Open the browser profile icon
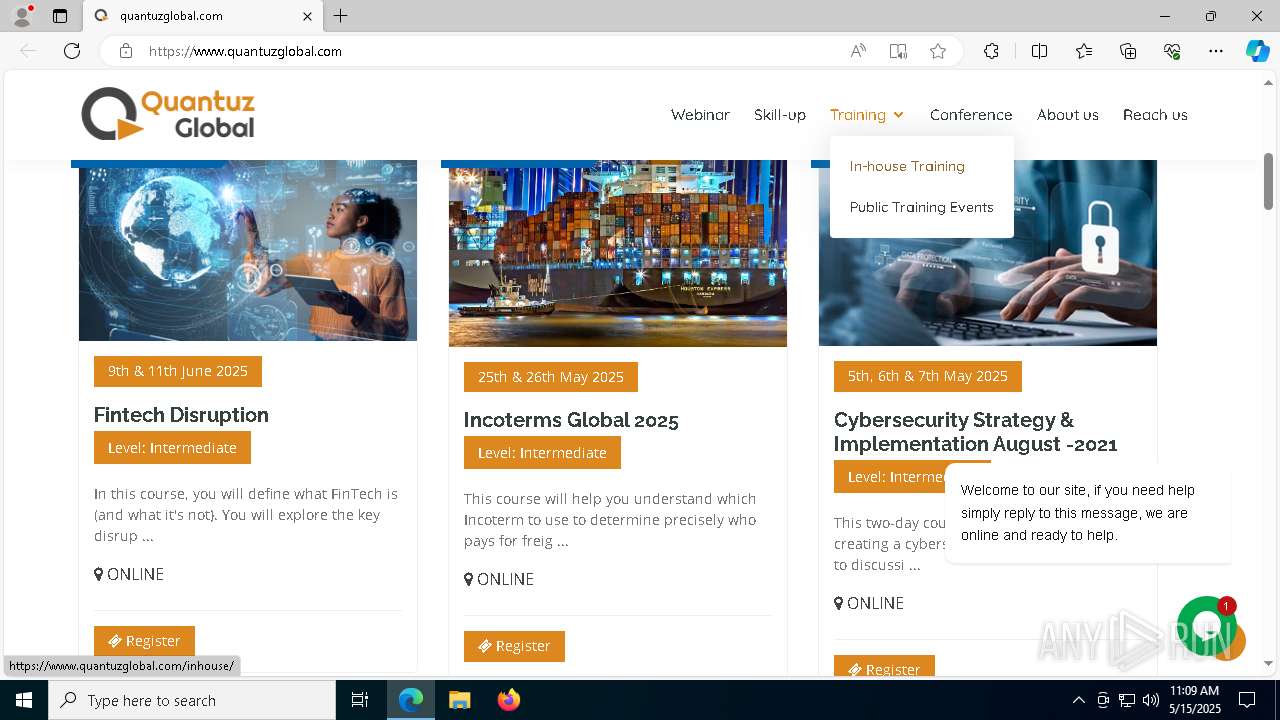 click(x=22, y=16)
